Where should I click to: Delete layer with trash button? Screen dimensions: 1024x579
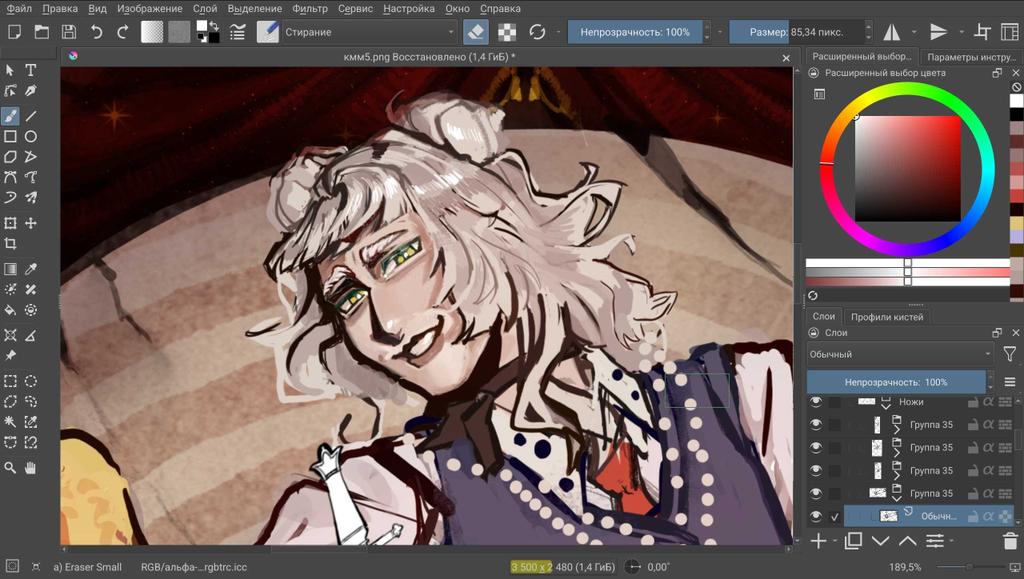pyautogui.click(x=1010, y=541)
